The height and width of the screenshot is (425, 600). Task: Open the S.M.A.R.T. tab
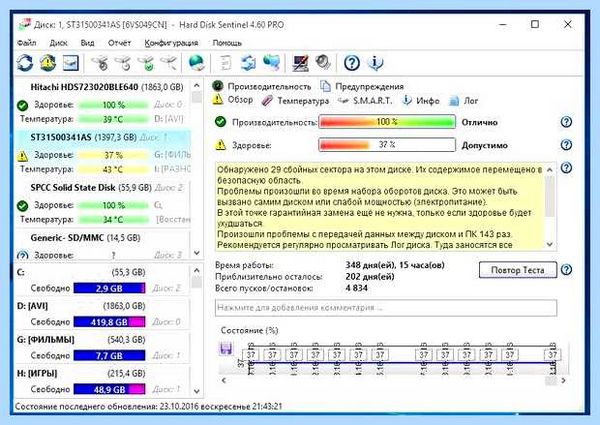365,101
